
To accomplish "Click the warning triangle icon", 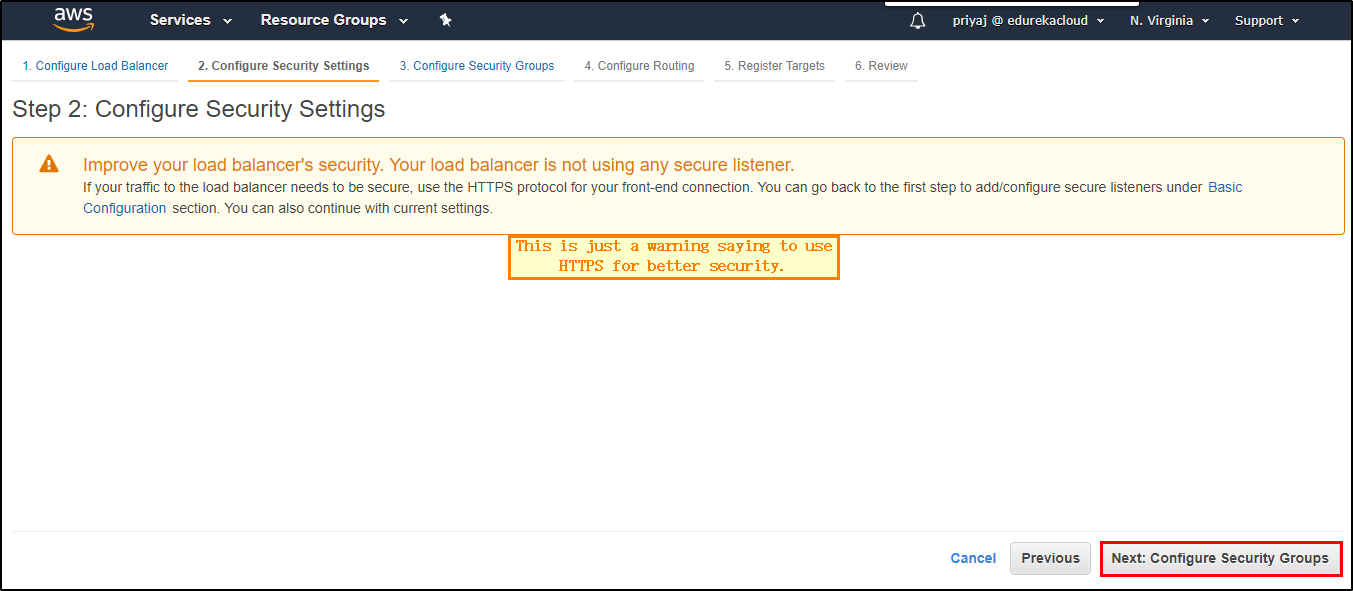I will [48, 164].
